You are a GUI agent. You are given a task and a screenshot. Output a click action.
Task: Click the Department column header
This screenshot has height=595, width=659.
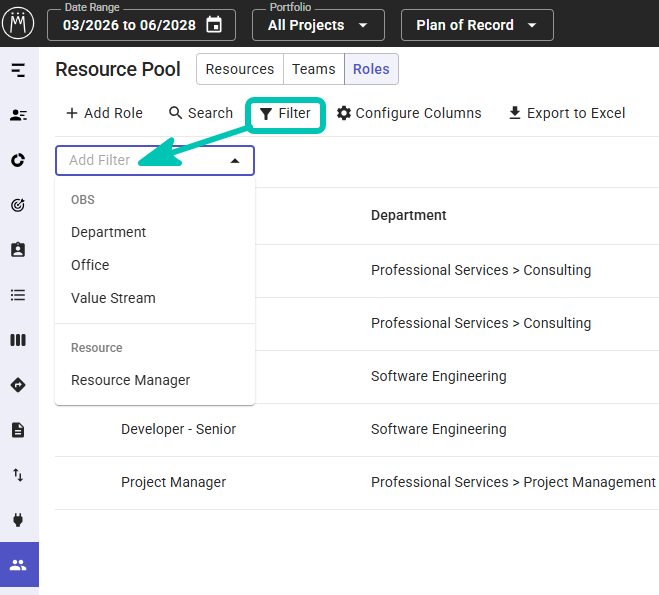409,215
